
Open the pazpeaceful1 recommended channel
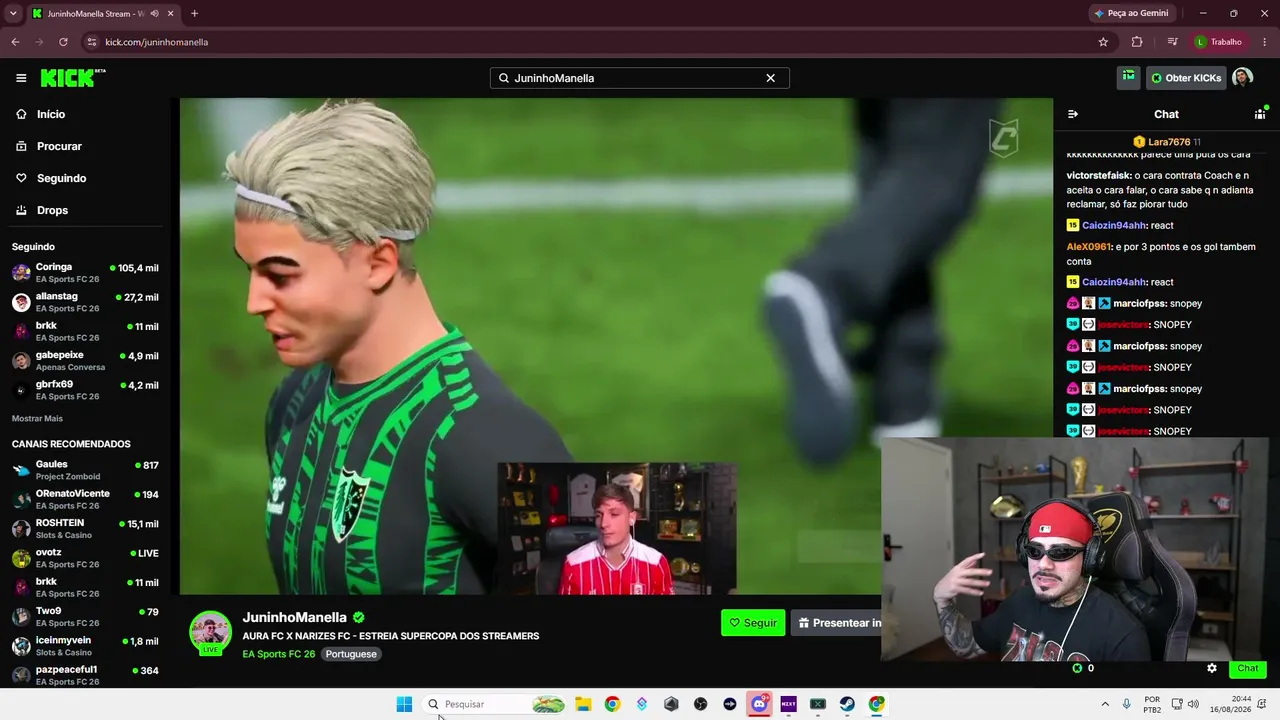point(85,675)
